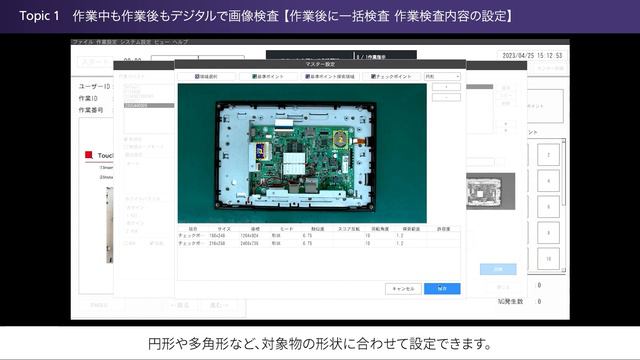Screen dimensions: 640x360
Task: Click the 回転角度 column header
Action: [380, 229]
